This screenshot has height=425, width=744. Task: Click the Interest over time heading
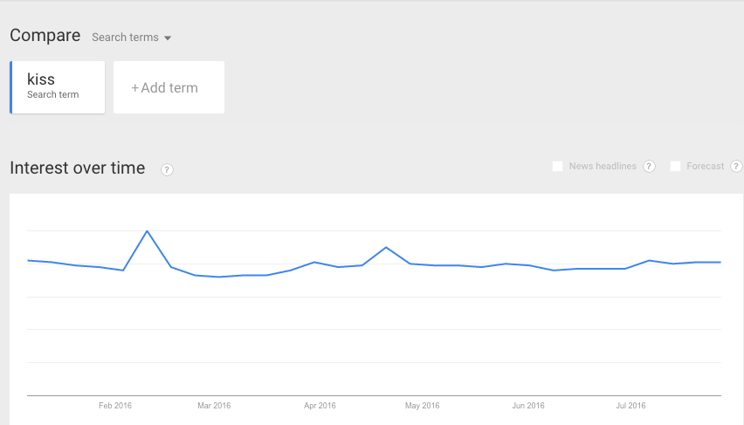point(77,168)
